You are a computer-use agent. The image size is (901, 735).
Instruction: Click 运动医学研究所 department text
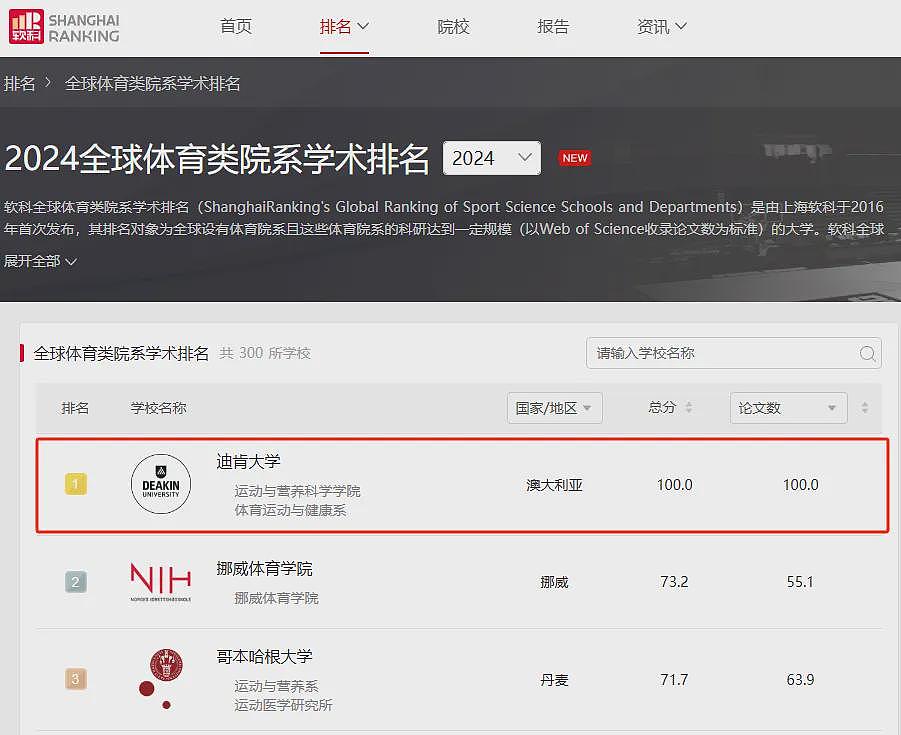(283, 705)
